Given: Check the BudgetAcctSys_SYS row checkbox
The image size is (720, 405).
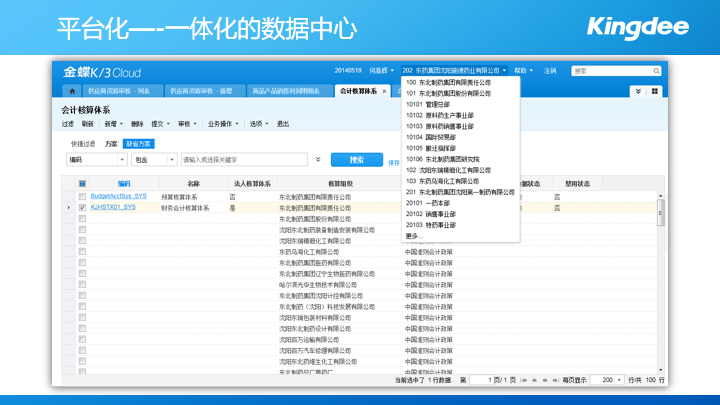Looking at the screenshot, I should [82, 197].
